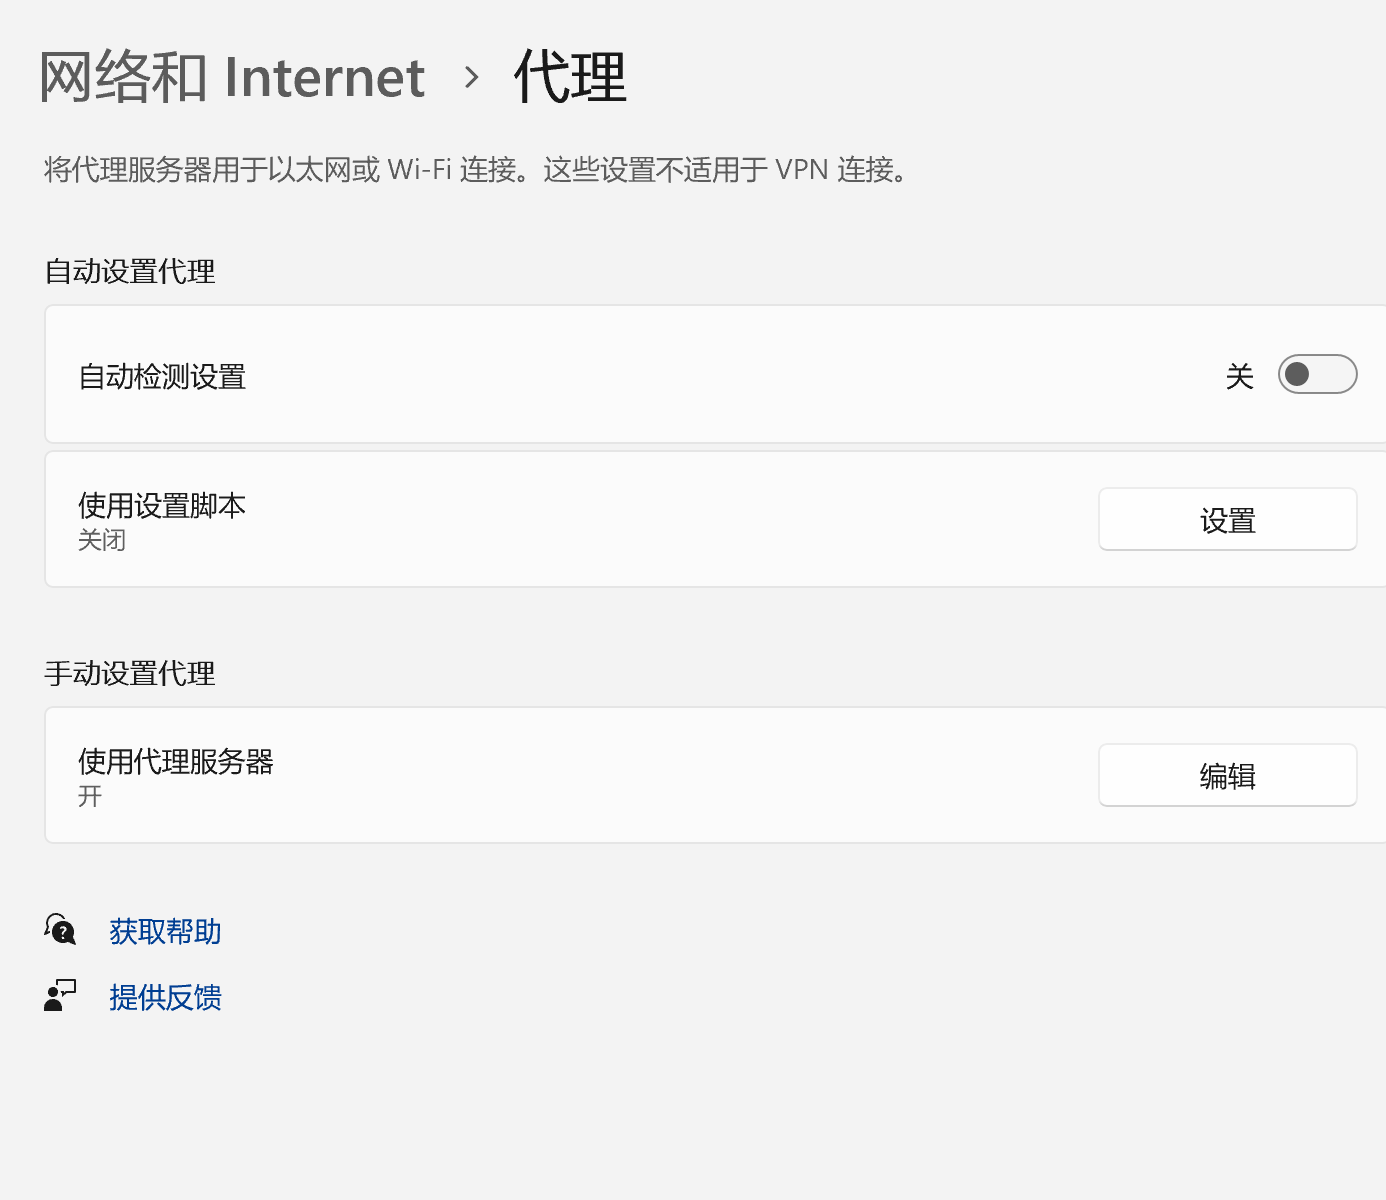Click the 关 label beside the toggle

pos(1239,376)
